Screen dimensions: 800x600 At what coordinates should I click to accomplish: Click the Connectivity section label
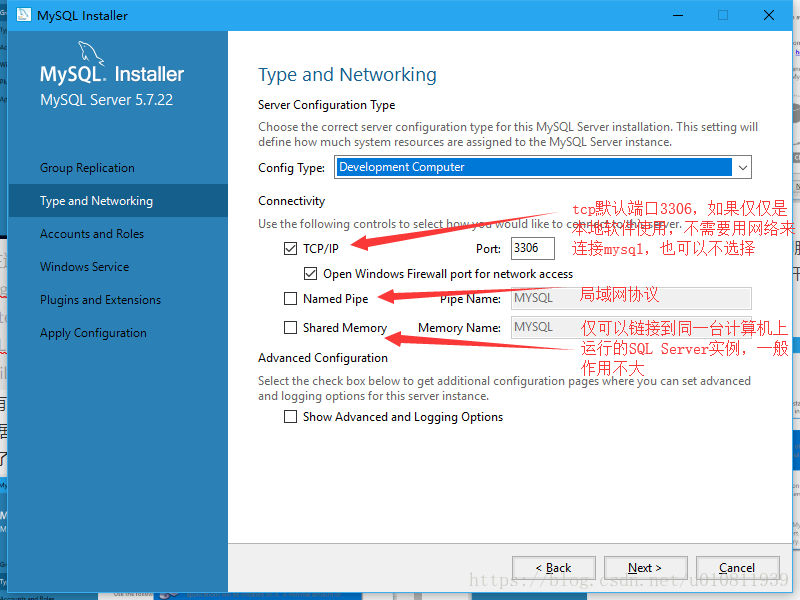click(291, 201)
